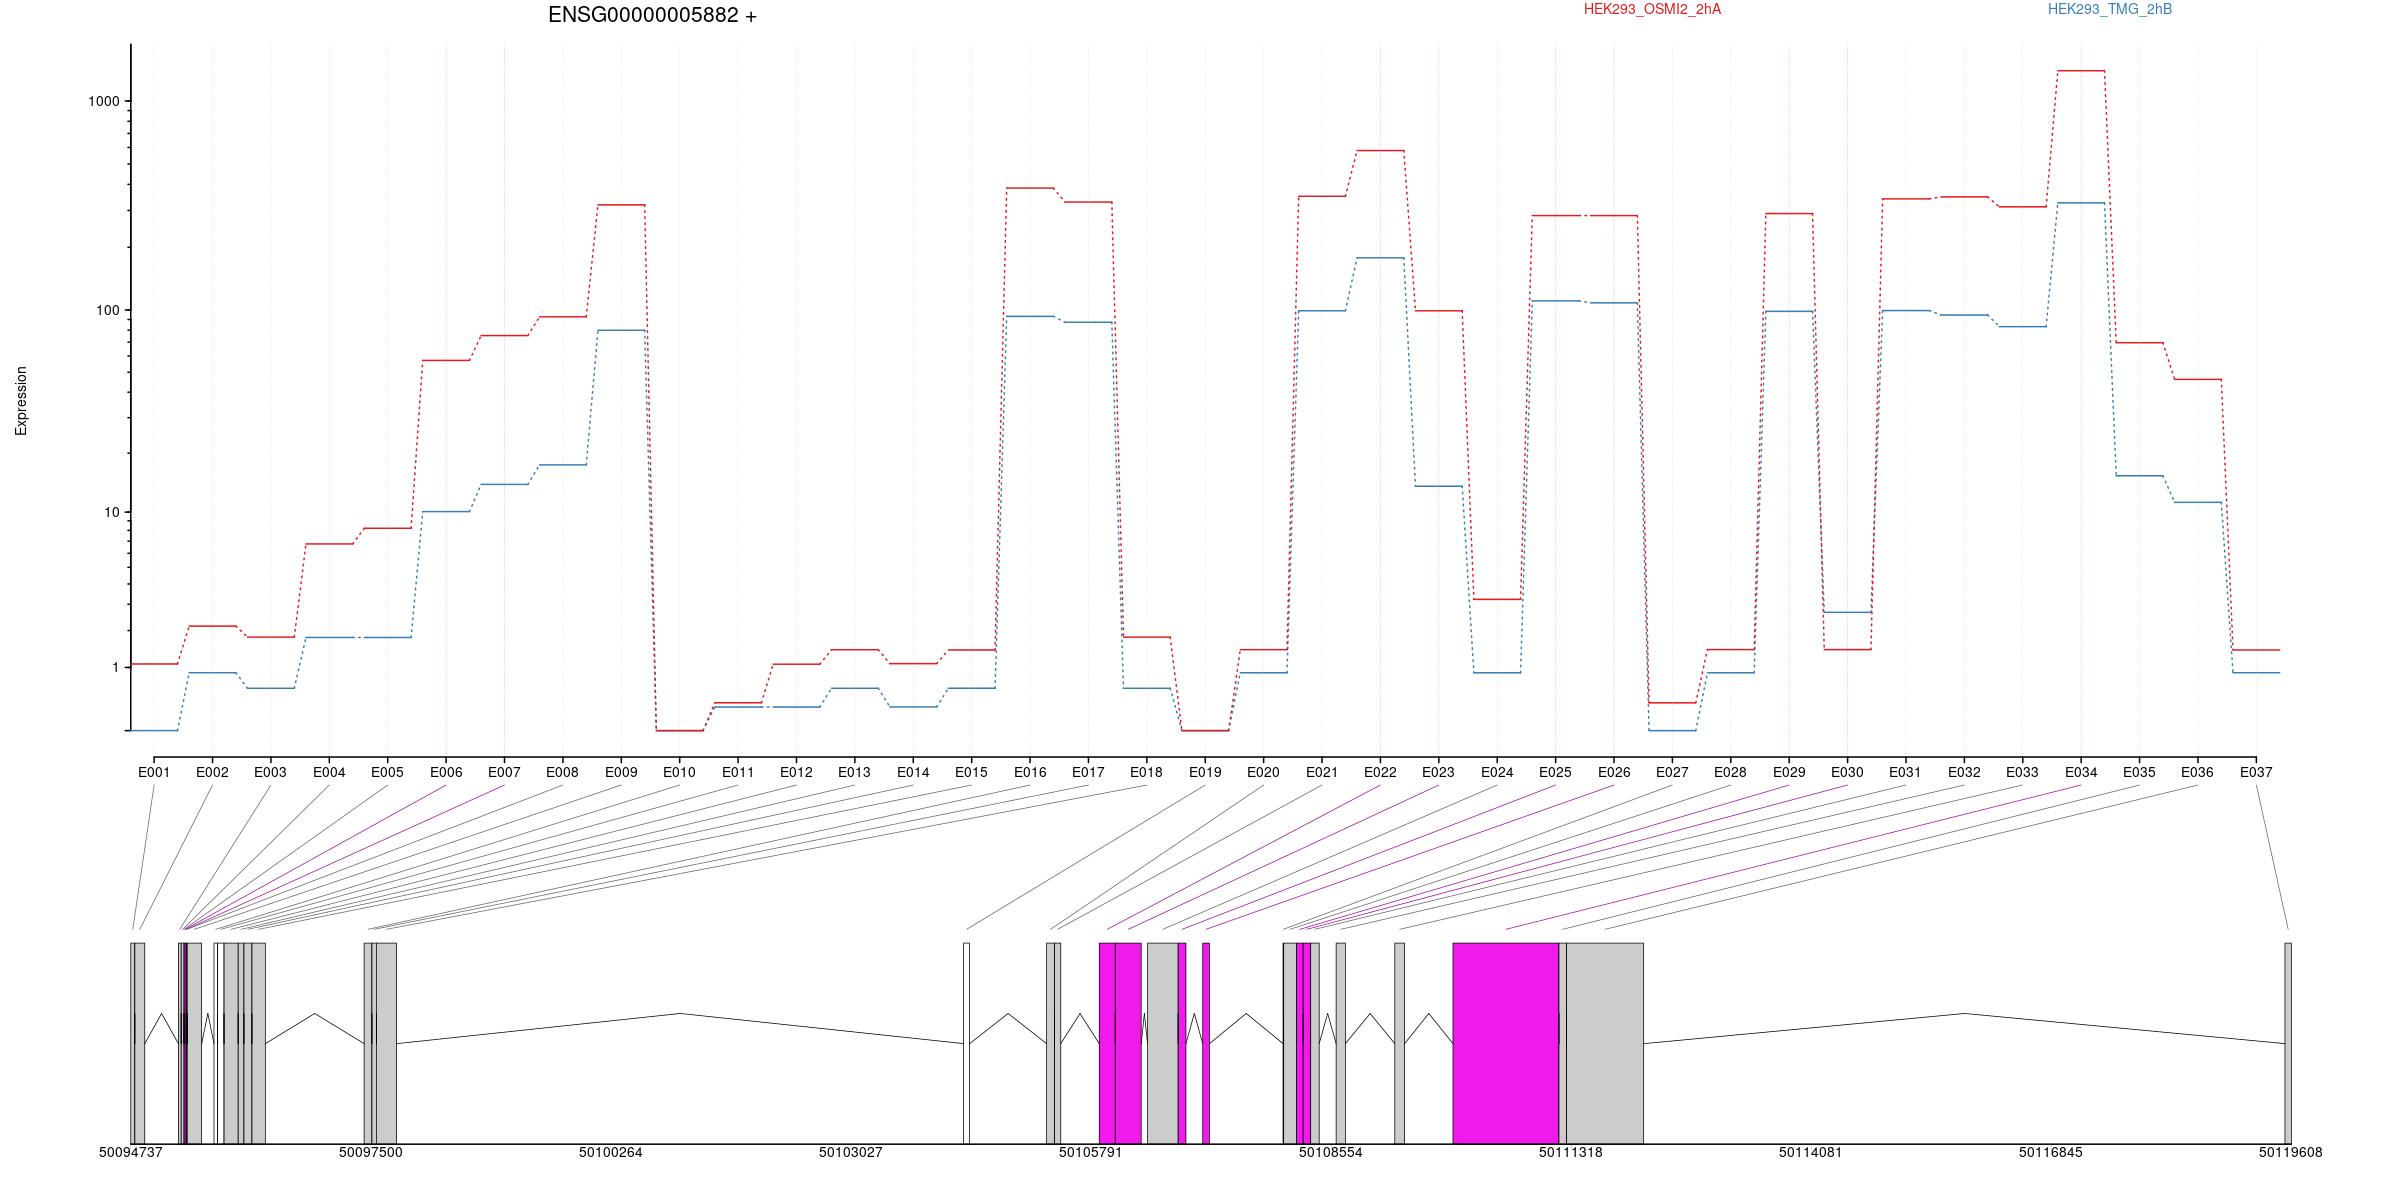Click exon label E006
2400x1200 pixels.
tap(446, 772)
